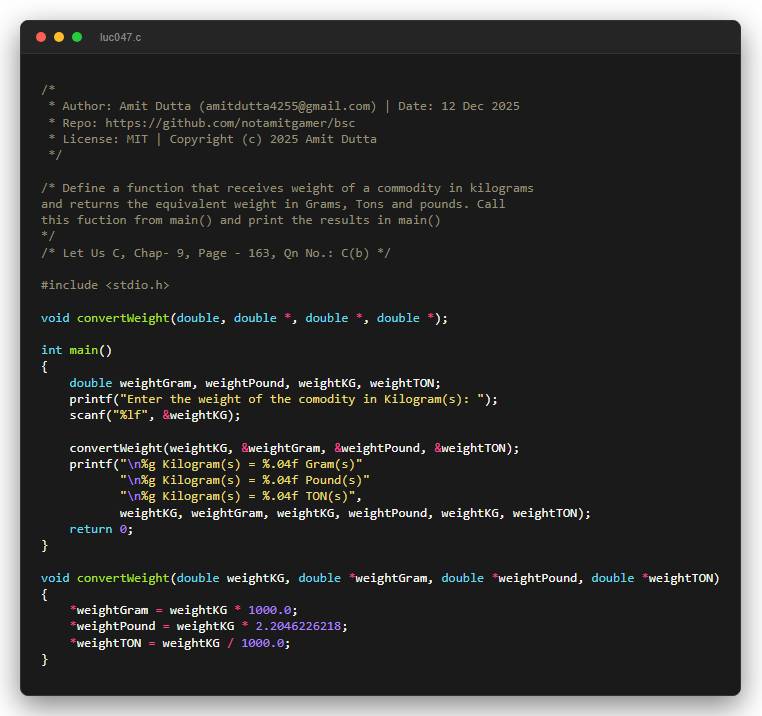The width and height of the screenshot is (762, 716).
Task: Click the 'Let Us C, Chap- 9' comment
Action: pos(216,253)
